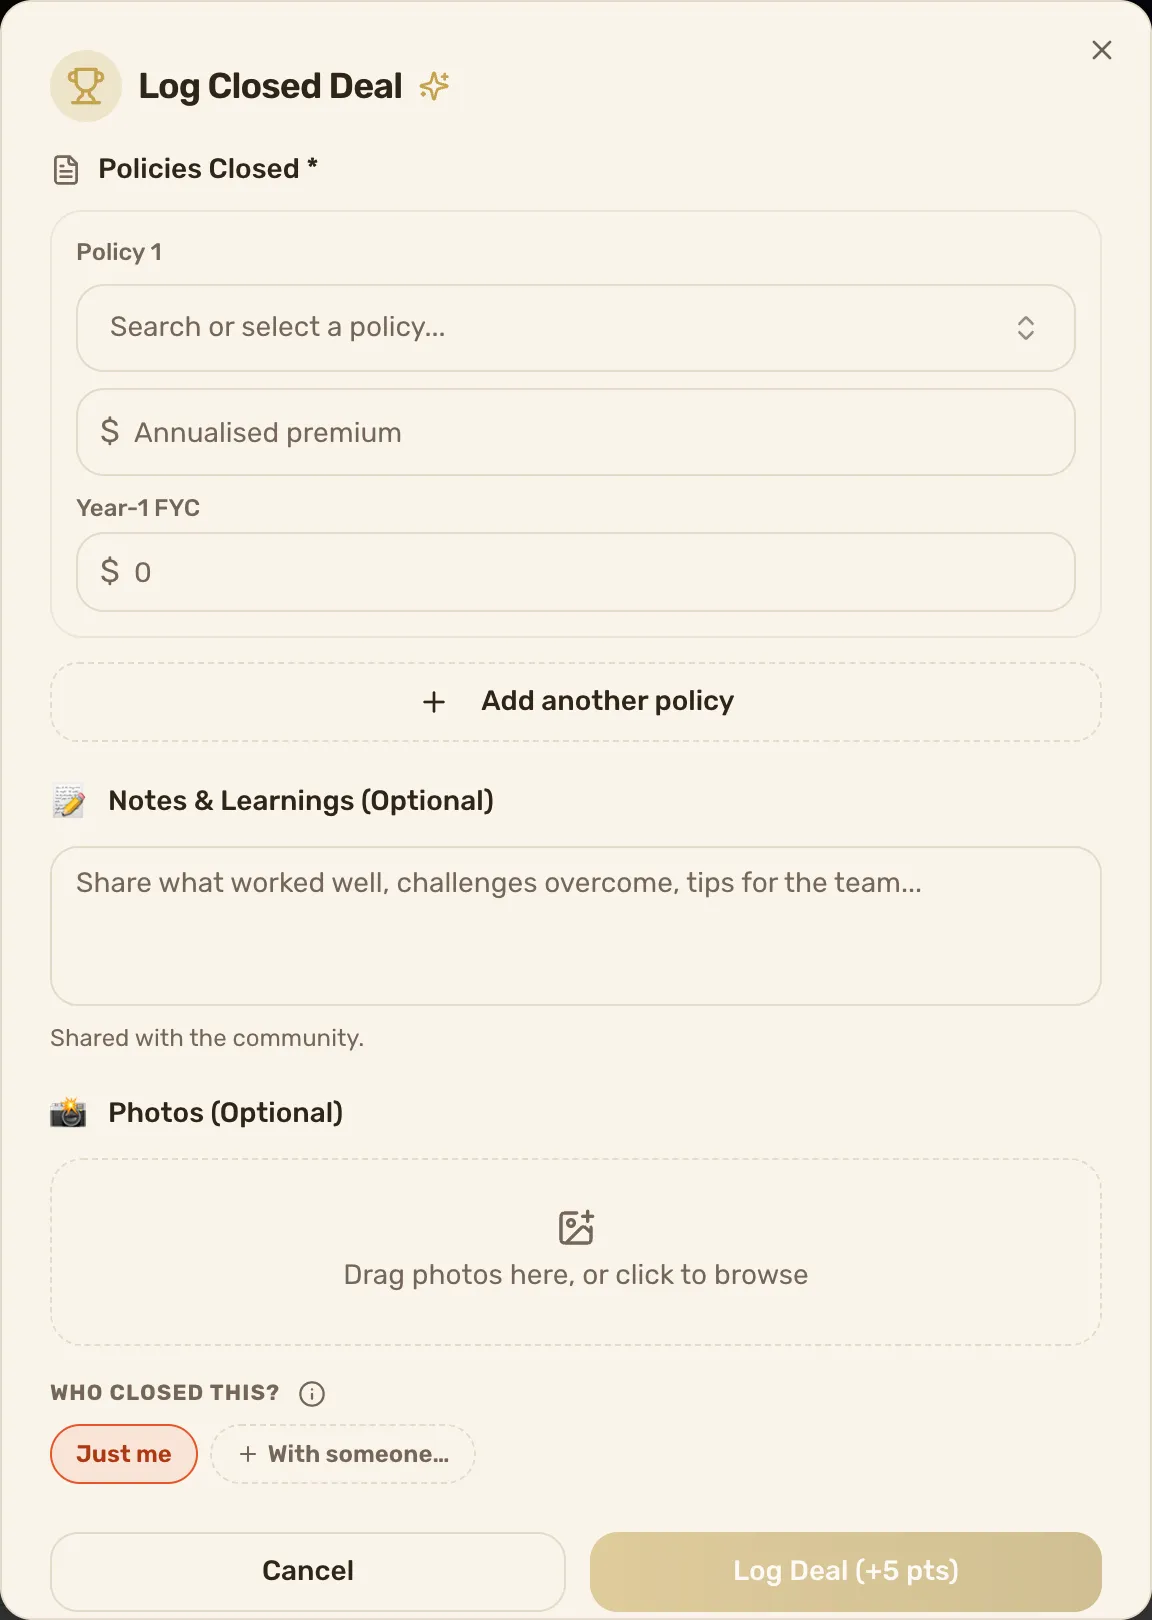1152x1620 pixels.
Task: Click the trophy icon beside the title
Action: coord(86,86)
